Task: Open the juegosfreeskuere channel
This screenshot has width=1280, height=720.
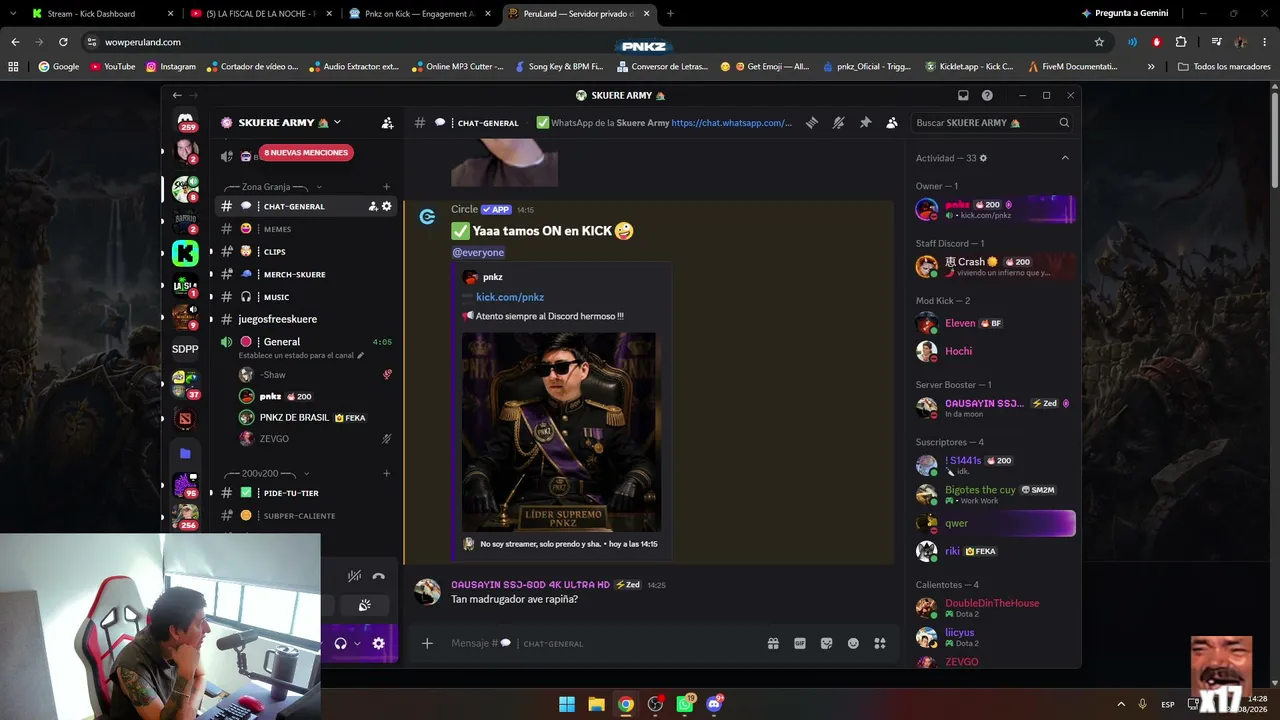Action: click(303, 319)
